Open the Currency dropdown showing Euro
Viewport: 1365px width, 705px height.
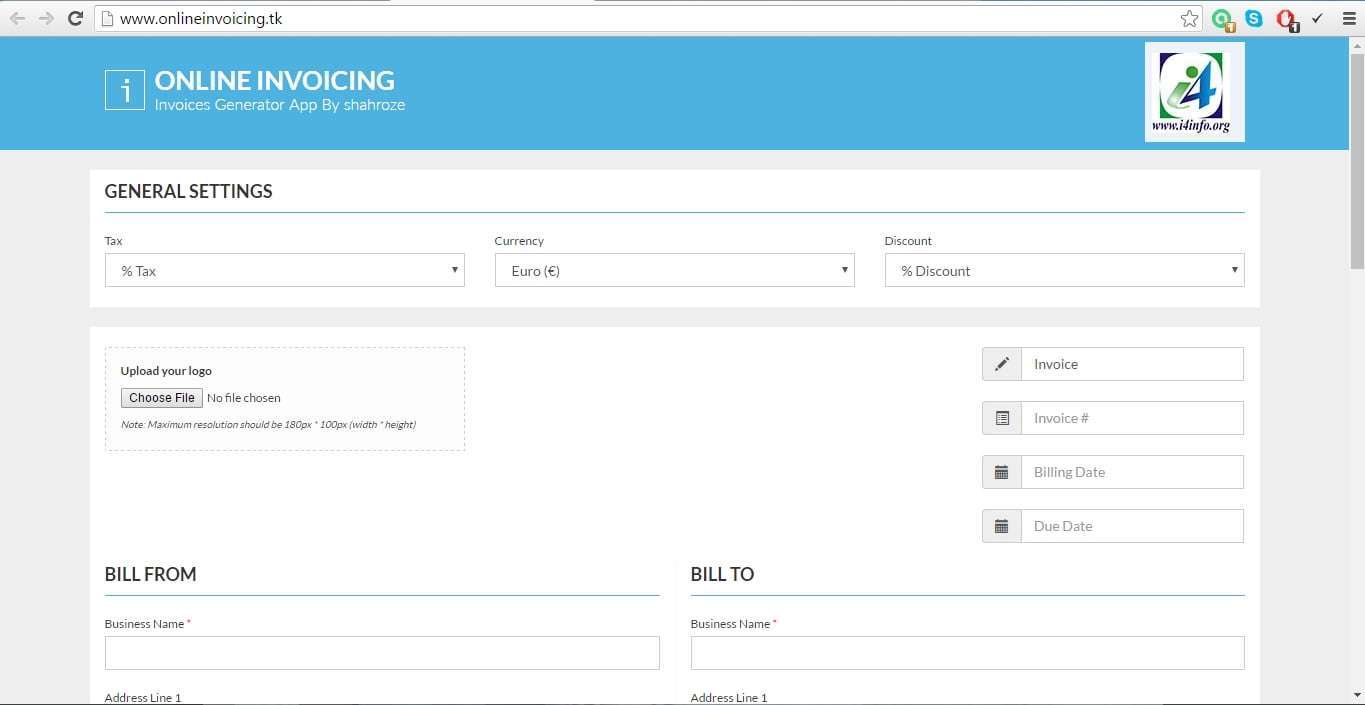pos(674,270)
